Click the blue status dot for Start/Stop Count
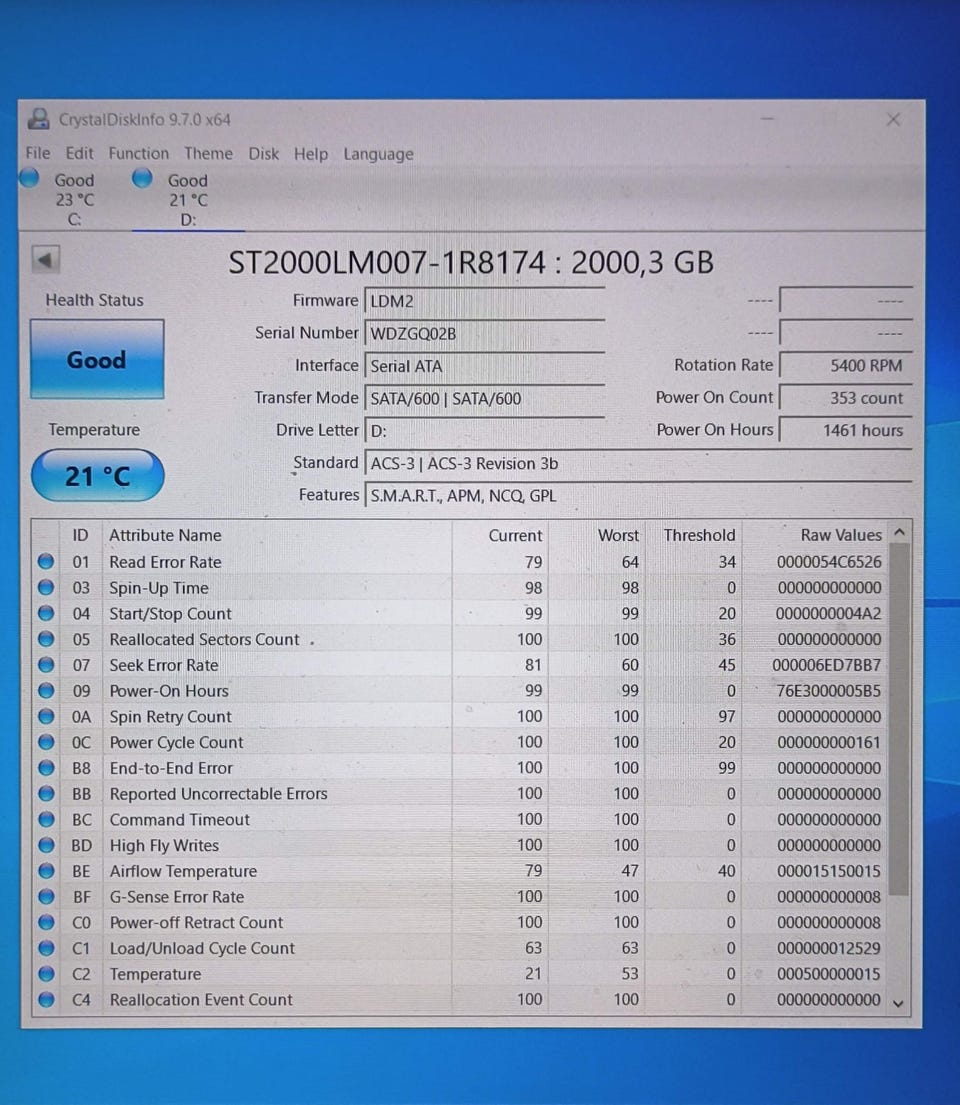The height and width of the screenshot is (1105, 960). coord(46,613)
